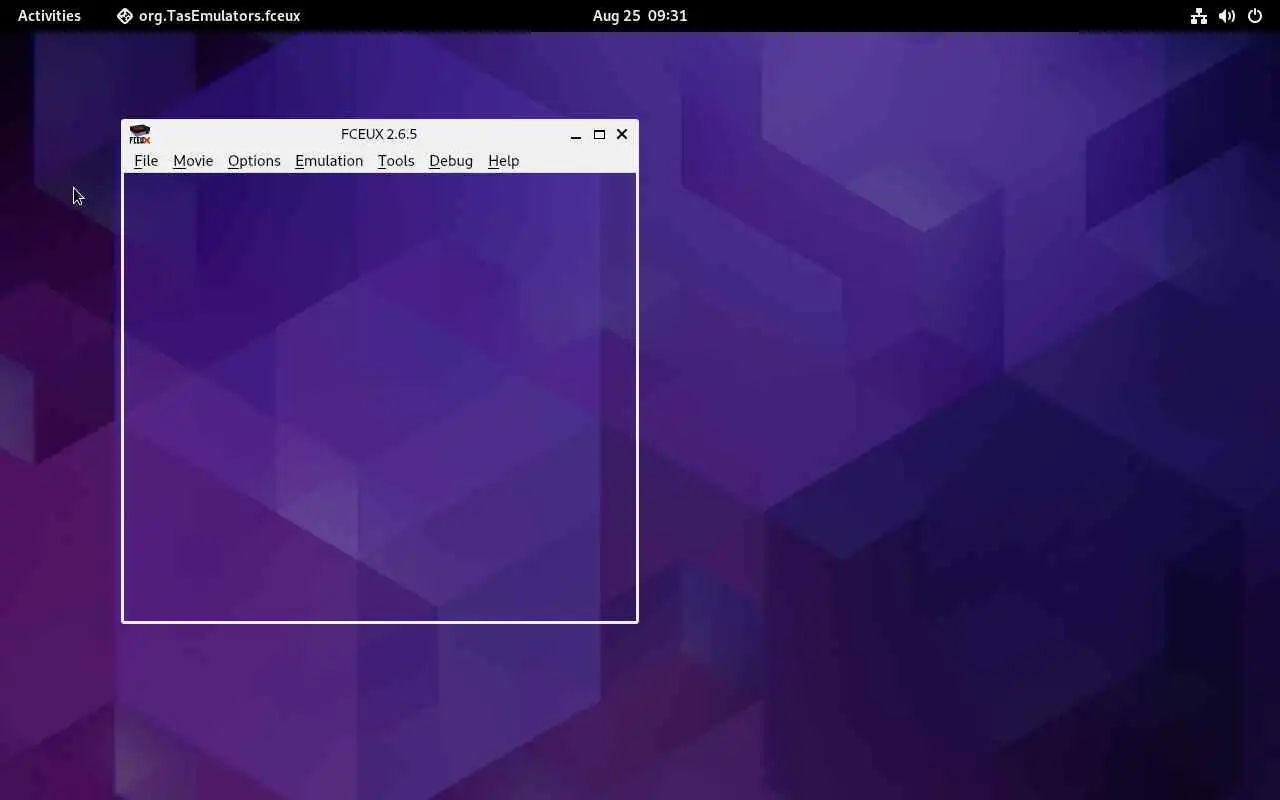
Task: Click the FCEUX 2.6.5 title bar text
Action: [379, 134]
